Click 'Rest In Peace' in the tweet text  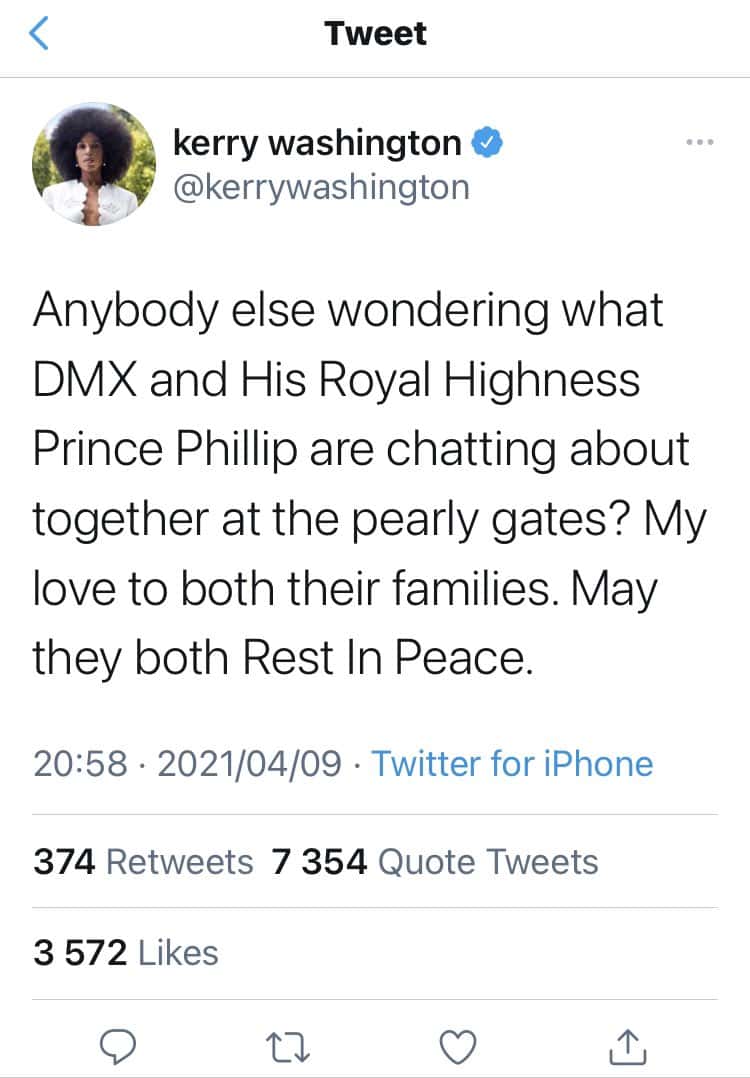(x=381, y=656)
